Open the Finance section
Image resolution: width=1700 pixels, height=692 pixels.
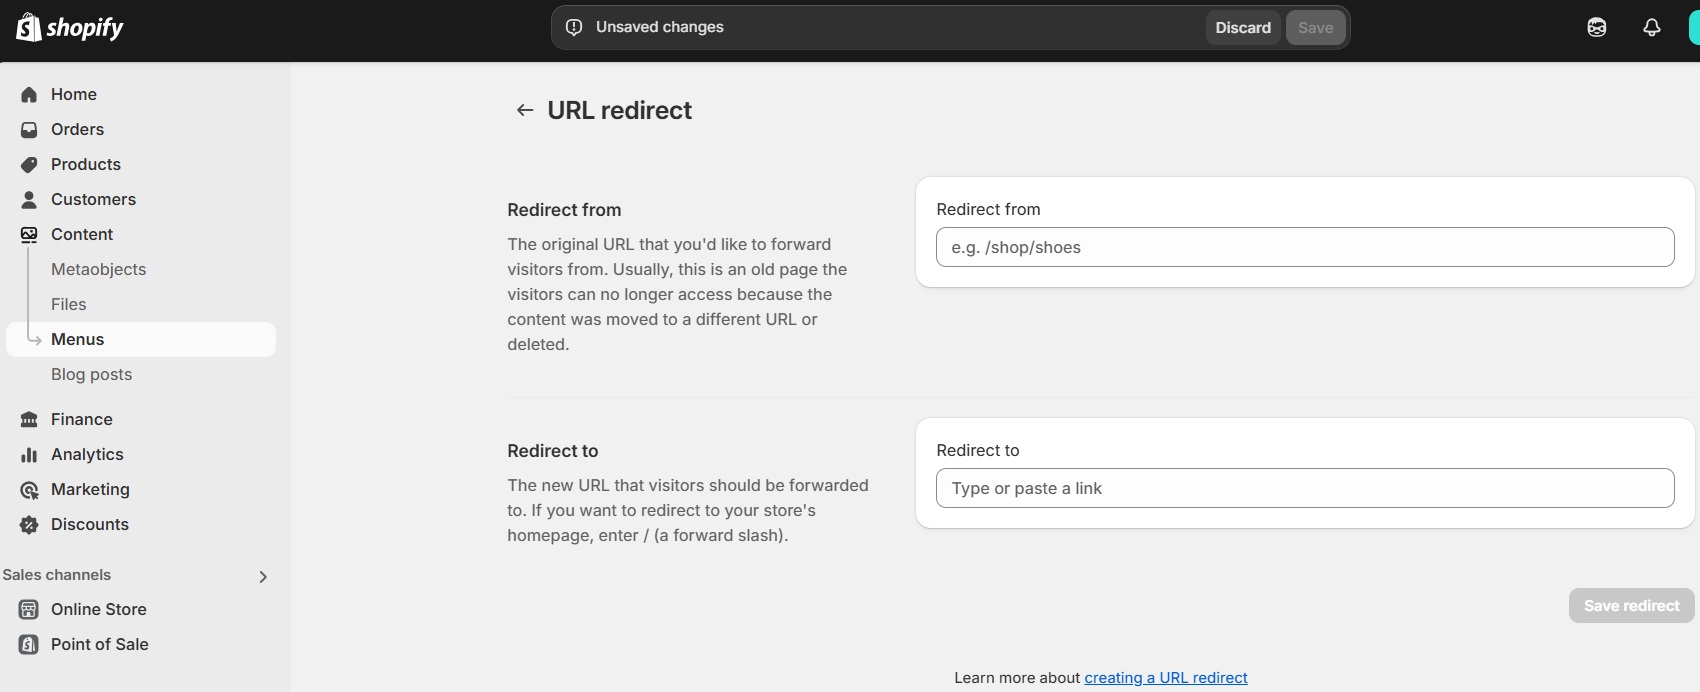[81, 419]
